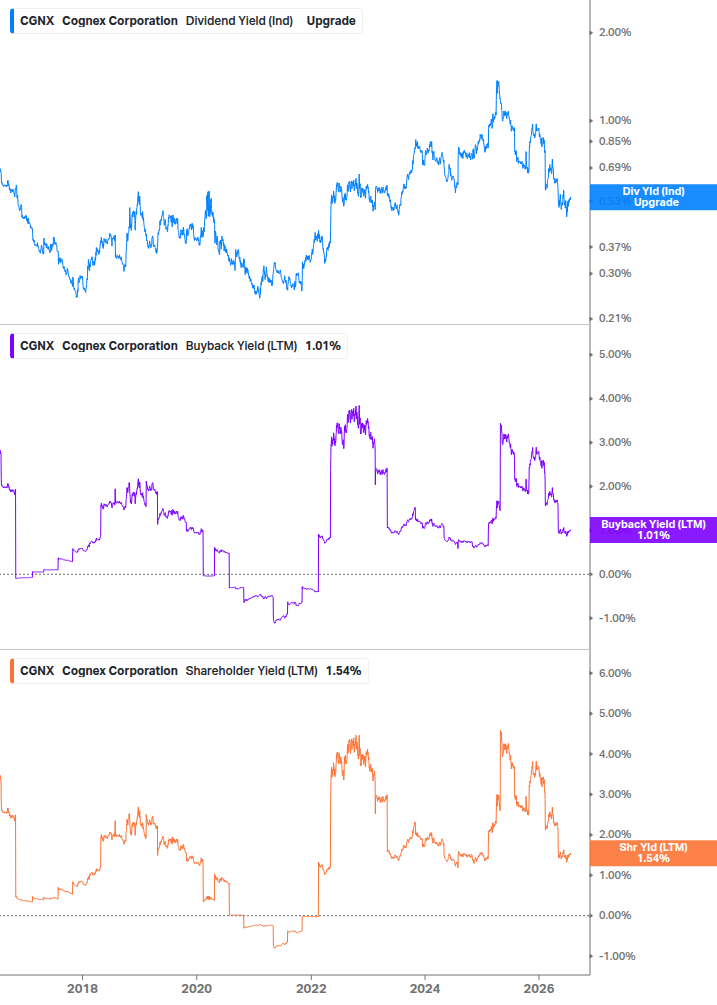Click the -1.00% tick on the buyback yield axis

coord(616,618)
